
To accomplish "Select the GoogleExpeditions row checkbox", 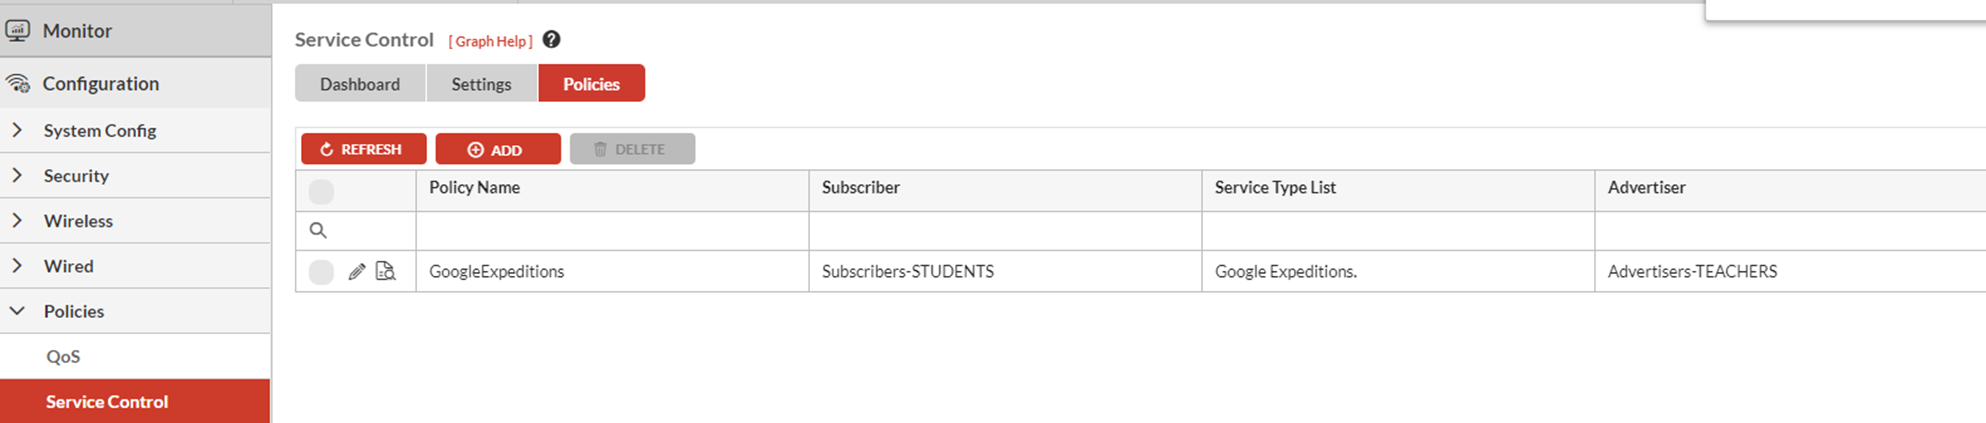I will coord(321,272).
